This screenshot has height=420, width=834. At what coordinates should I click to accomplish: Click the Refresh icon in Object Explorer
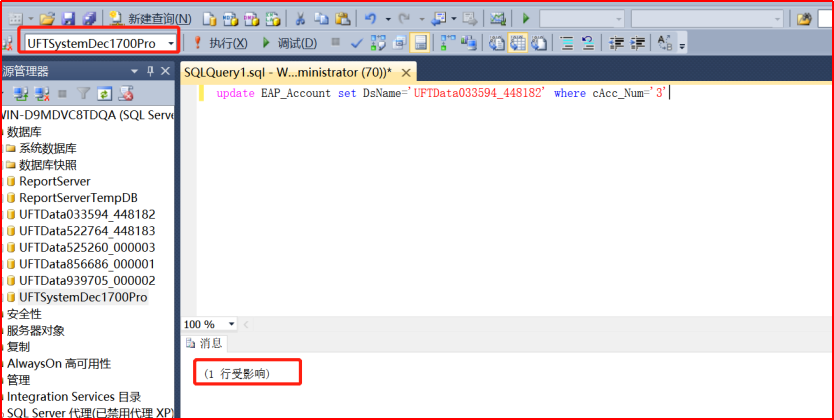105,94
